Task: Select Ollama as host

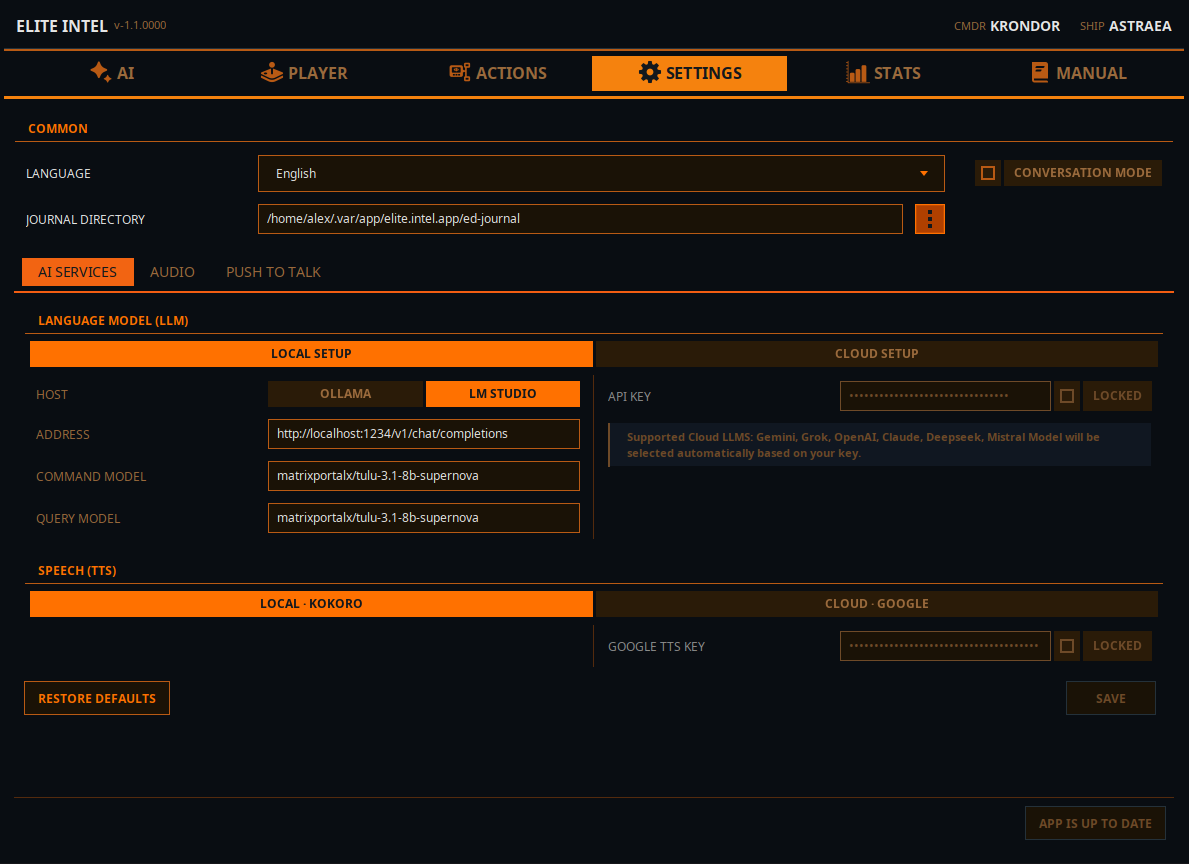Action: point(345,394)
